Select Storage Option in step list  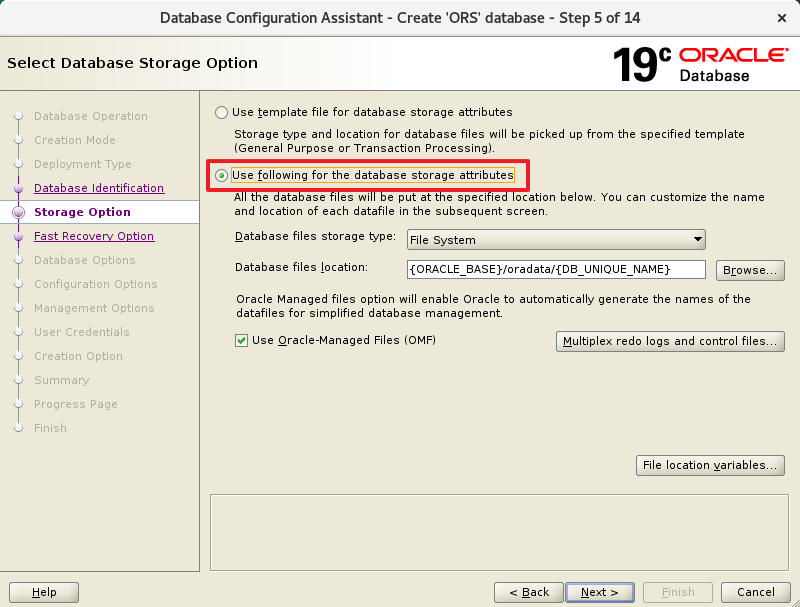click(82, 212)
